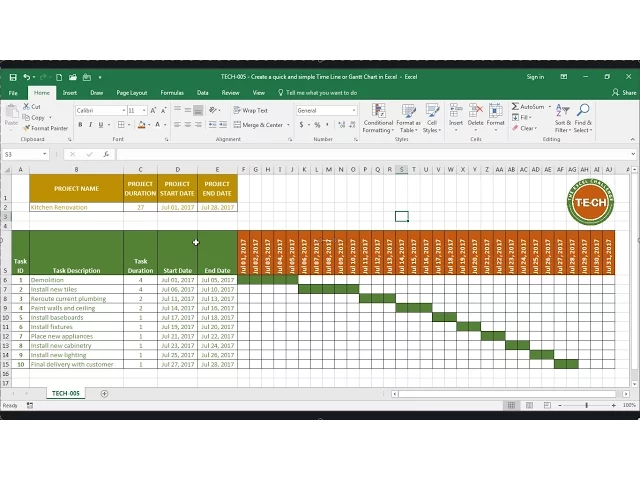Open Format as Table gallery
This screenshot has height=480, width=640.
point(408,118)
